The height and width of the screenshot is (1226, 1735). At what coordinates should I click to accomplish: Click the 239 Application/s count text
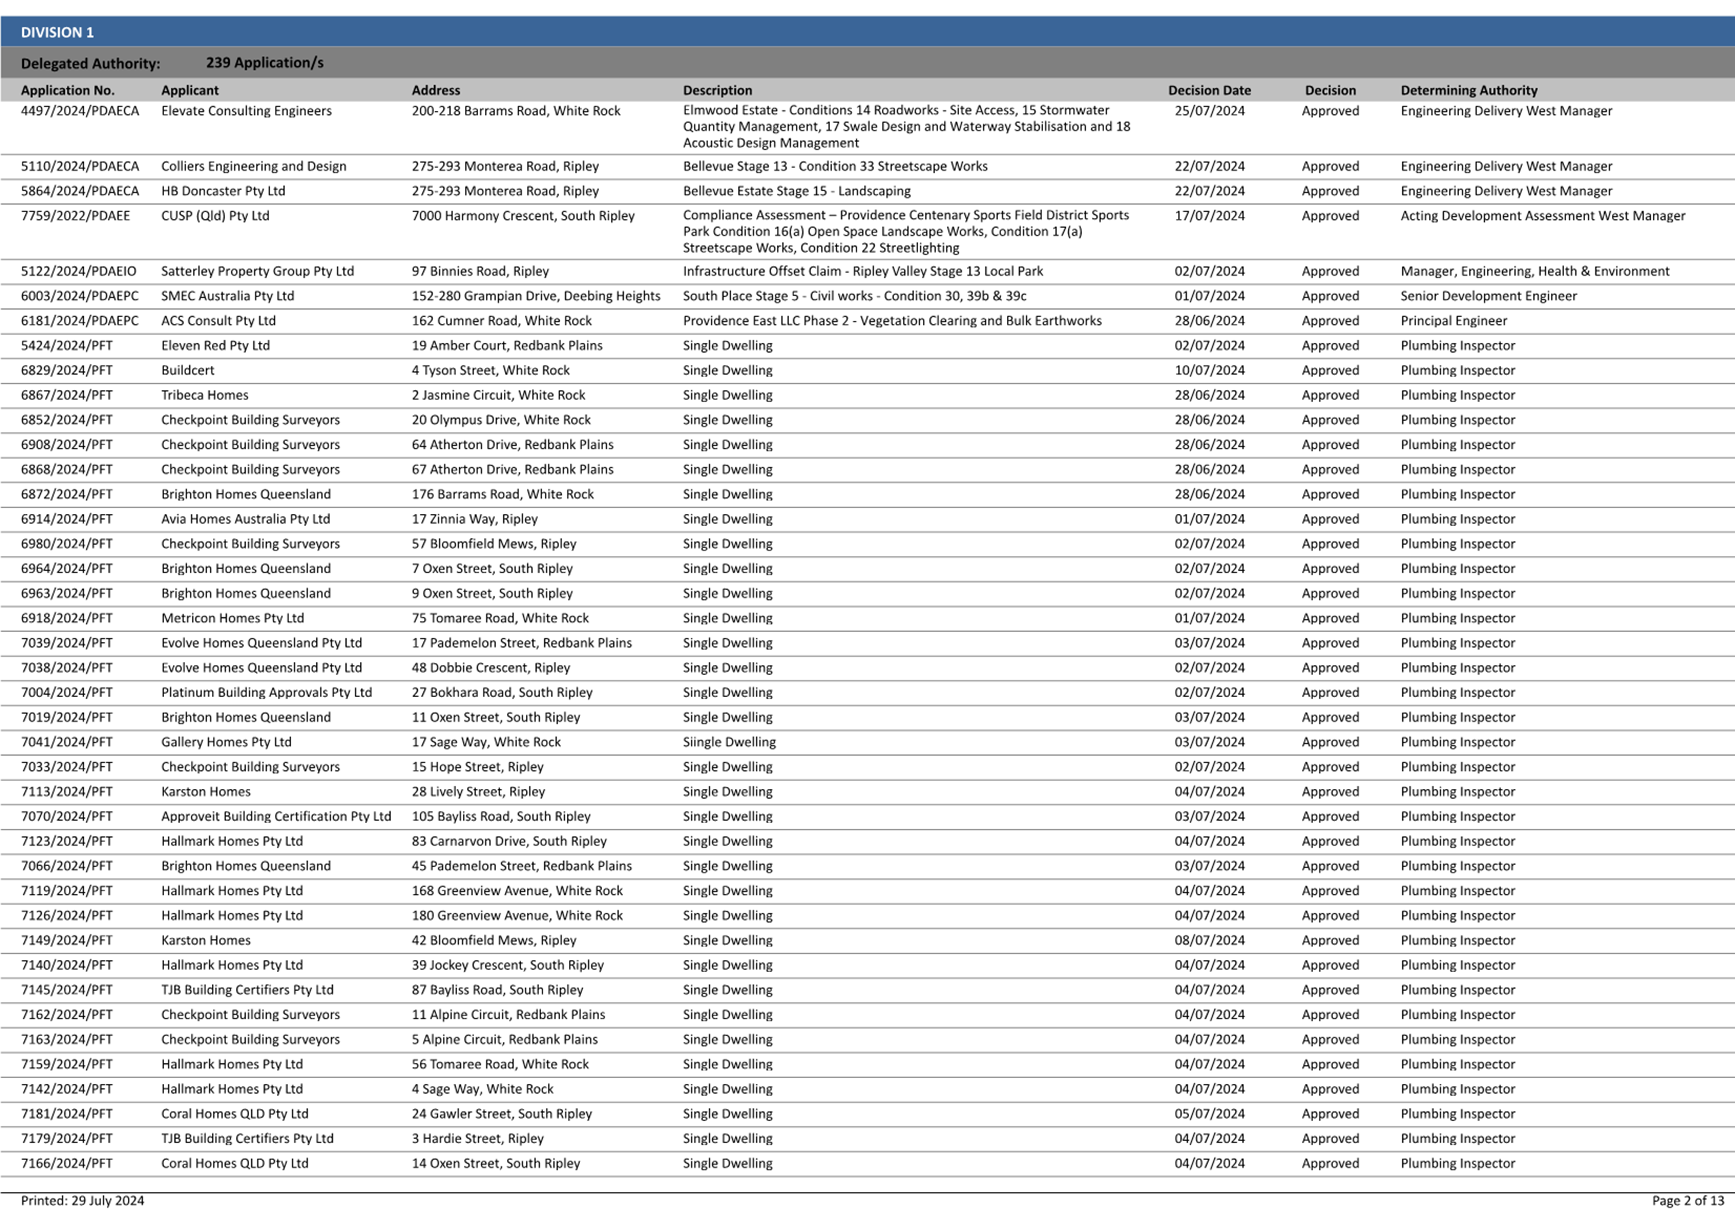(264, 63)
